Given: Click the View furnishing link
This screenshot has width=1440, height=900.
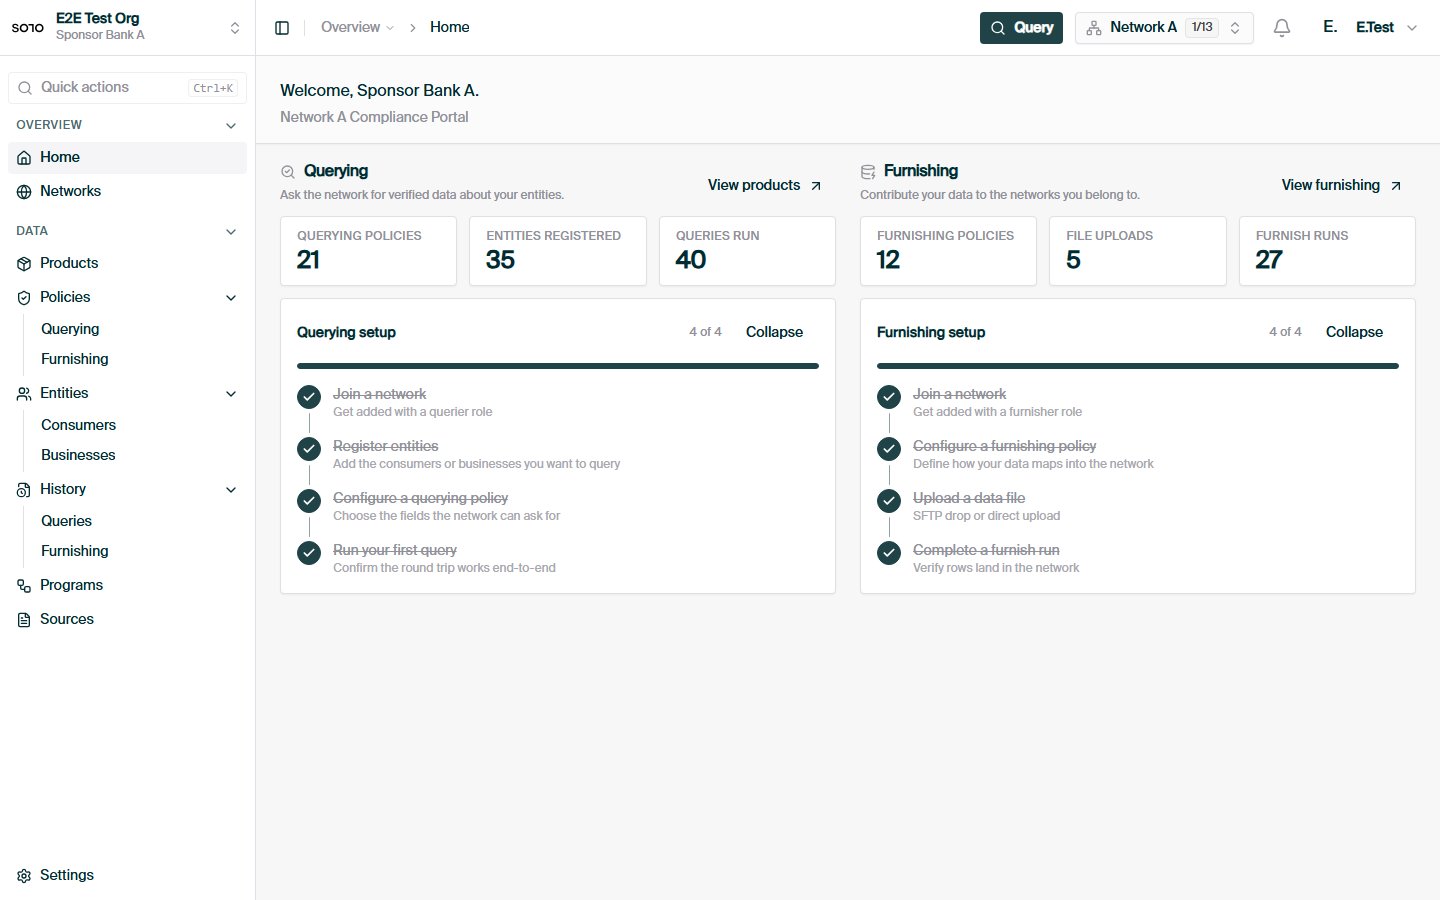Looking at the screenshot, I should click(x=1342, y=185).
